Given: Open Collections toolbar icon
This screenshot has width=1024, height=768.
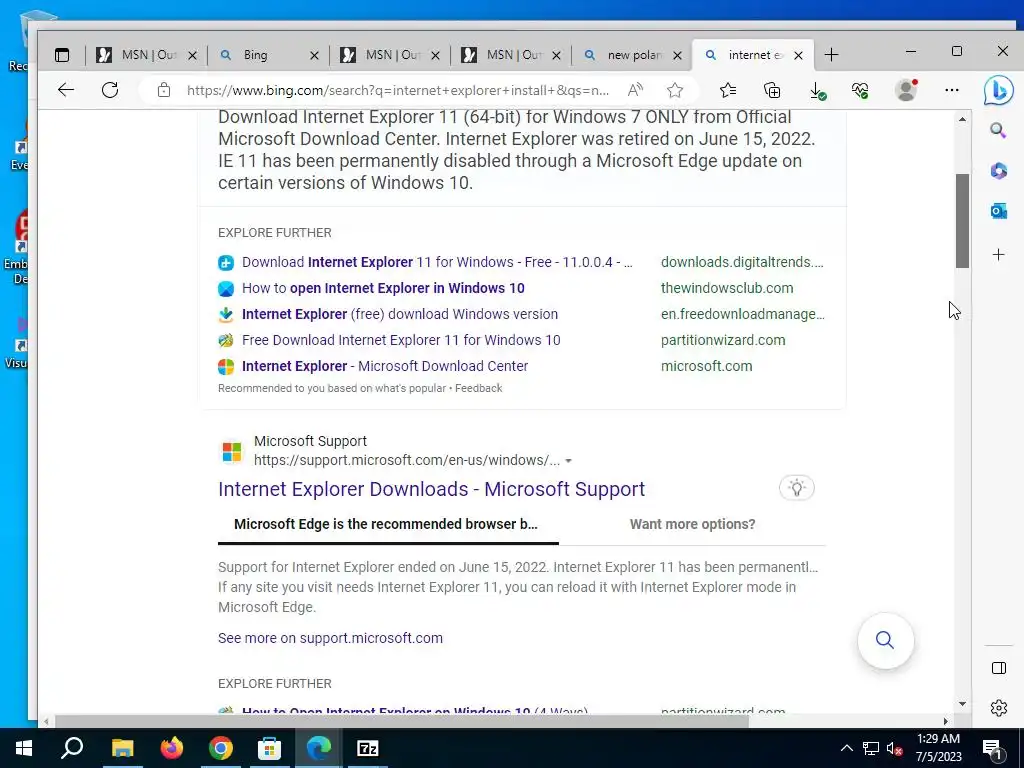Looking at the screenshot, I should click(772, 90).
